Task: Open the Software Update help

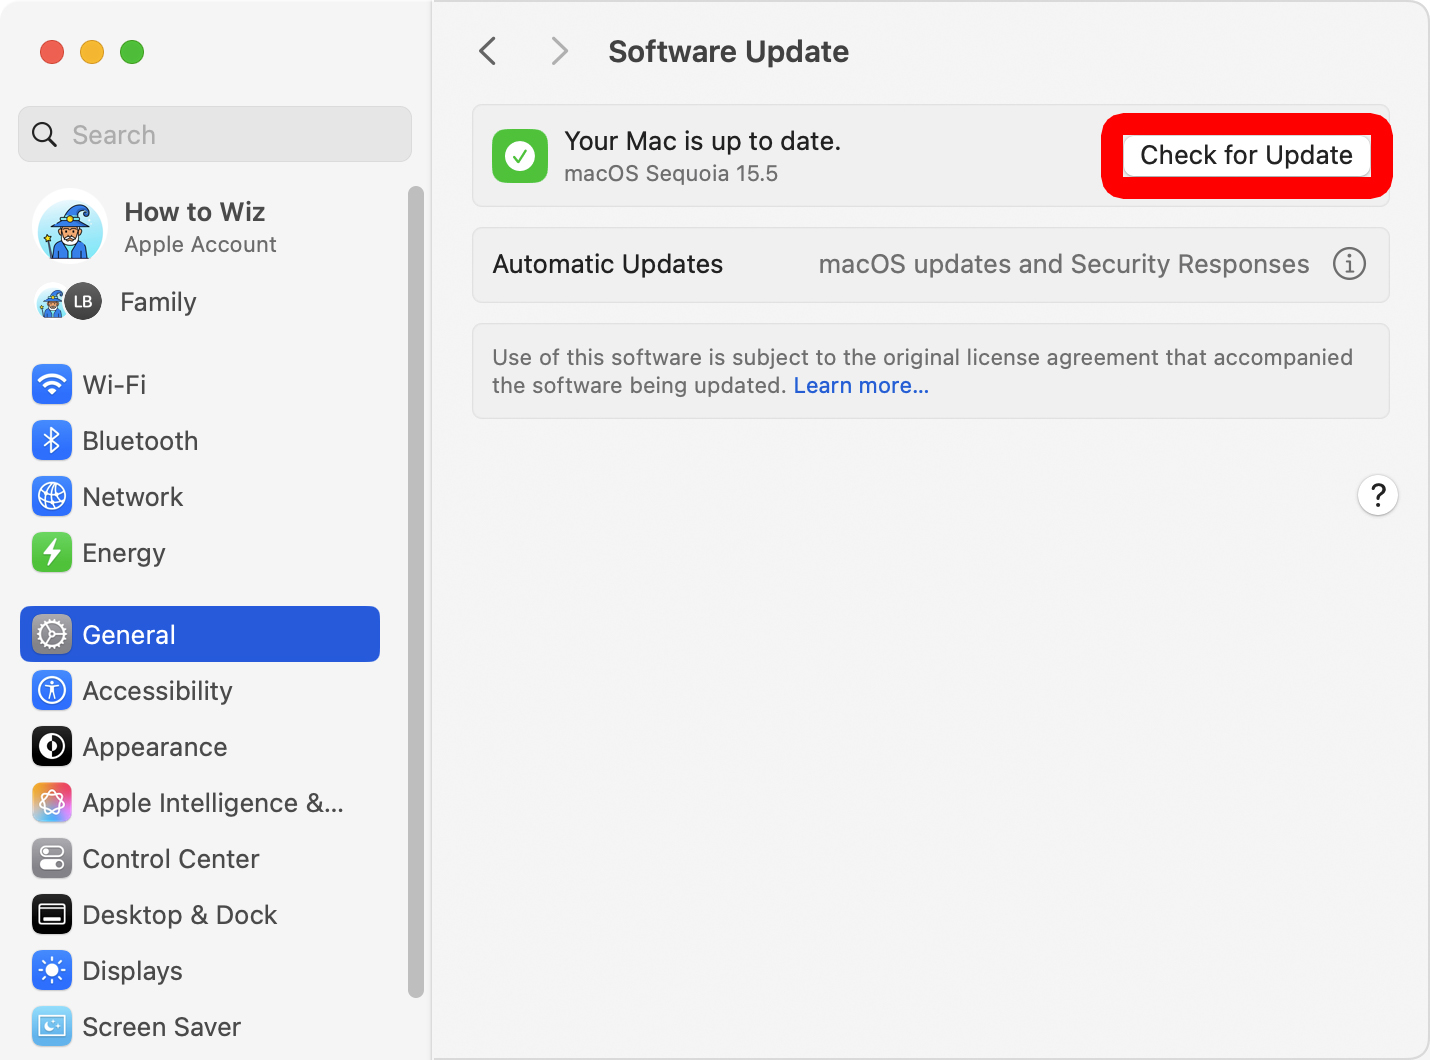Action: (x=1377, y=495)
